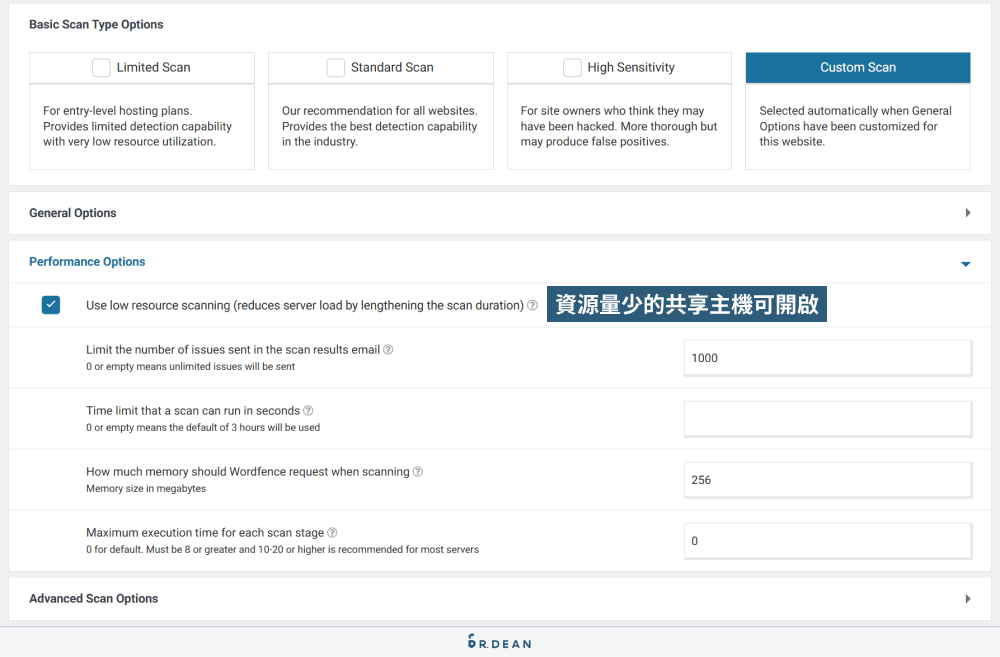The width and height of the screenshot is (1000, 657).
Task: Select the Custom Scan type
Action: (x=857, y=67)
